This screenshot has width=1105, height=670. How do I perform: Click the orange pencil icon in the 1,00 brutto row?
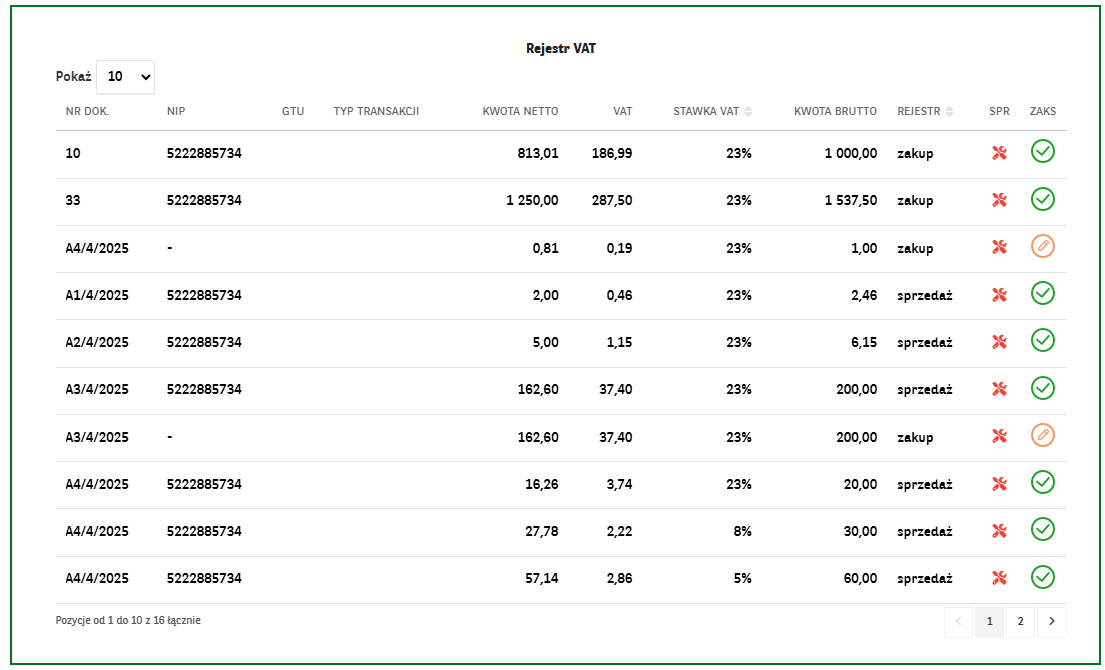[x=1042, y=247]
